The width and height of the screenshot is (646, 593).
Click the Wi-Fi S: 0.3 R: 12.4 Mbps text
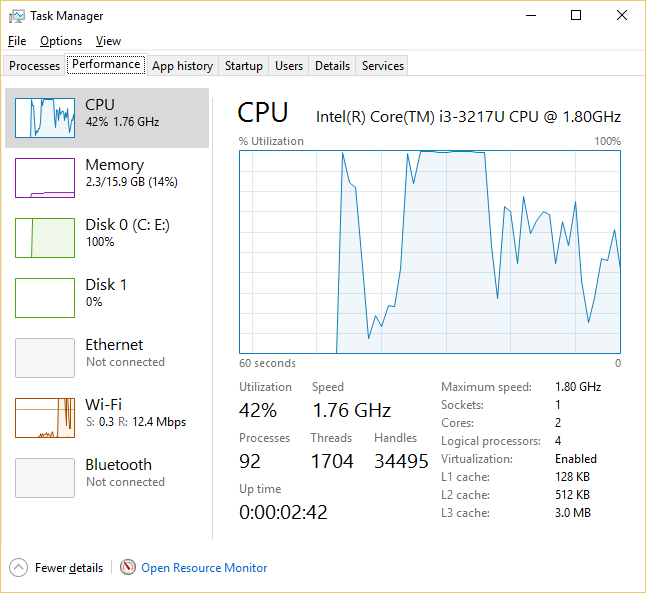136,422
